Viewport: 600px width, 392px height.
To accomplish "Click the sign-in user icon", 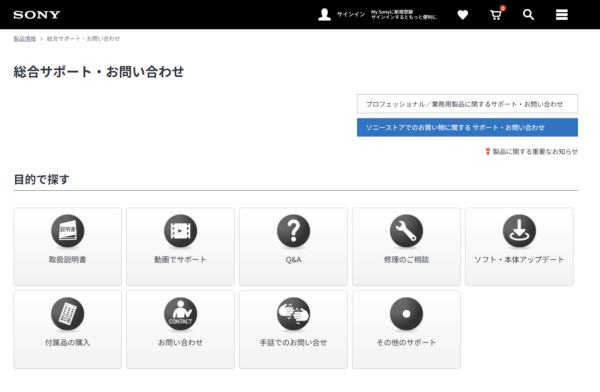I will 324,15.
